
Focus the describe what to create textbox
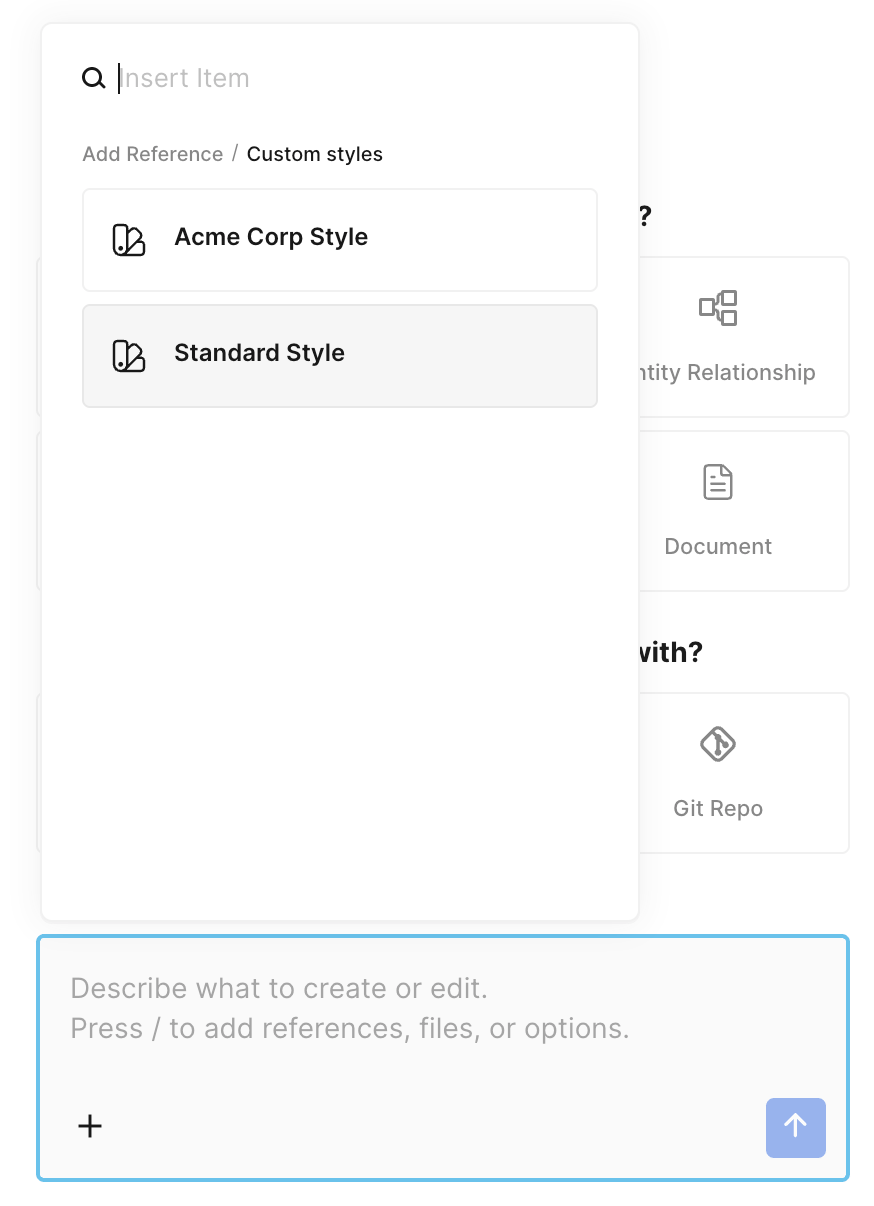pyautogui.click(x=443, y=1058)
